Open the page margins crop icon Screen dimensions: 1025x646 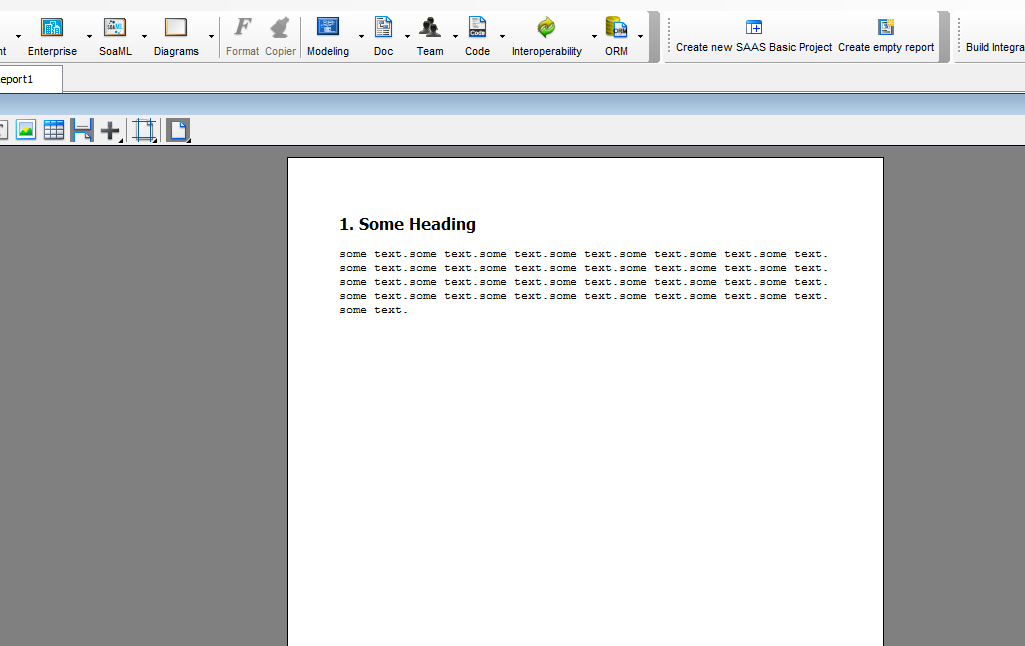click(144, 130)
